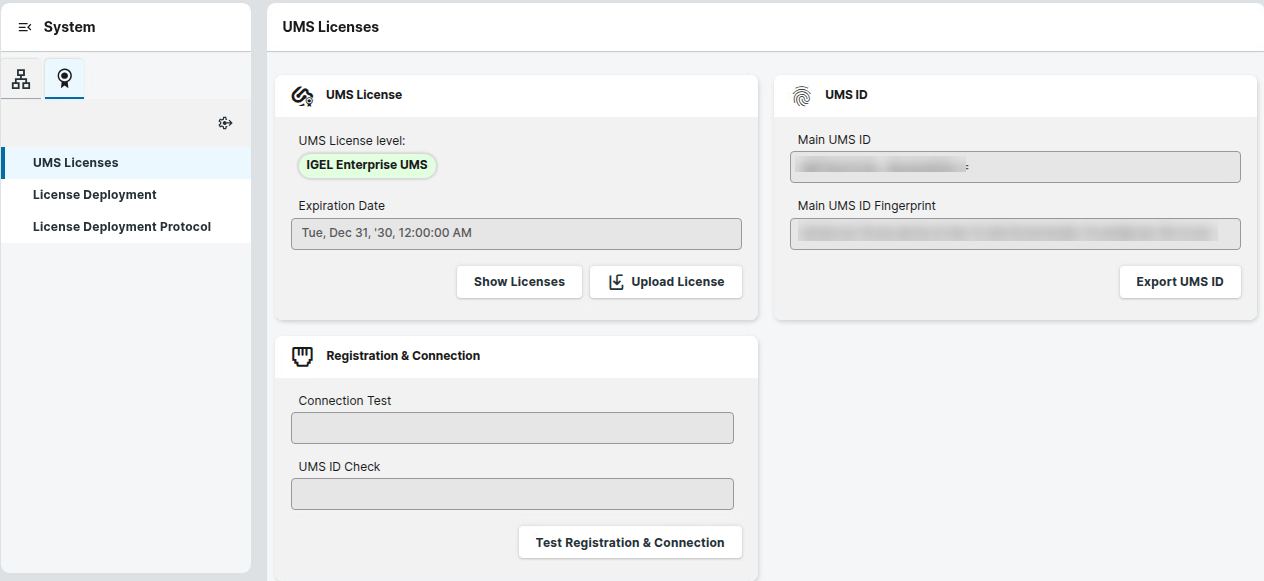Click the gear settings icon in sidebar

click(225, 123)
